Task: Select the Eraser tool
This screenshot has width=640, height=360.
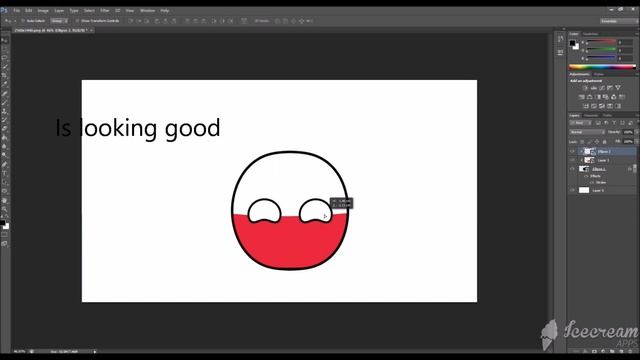Action: point(4,129)
